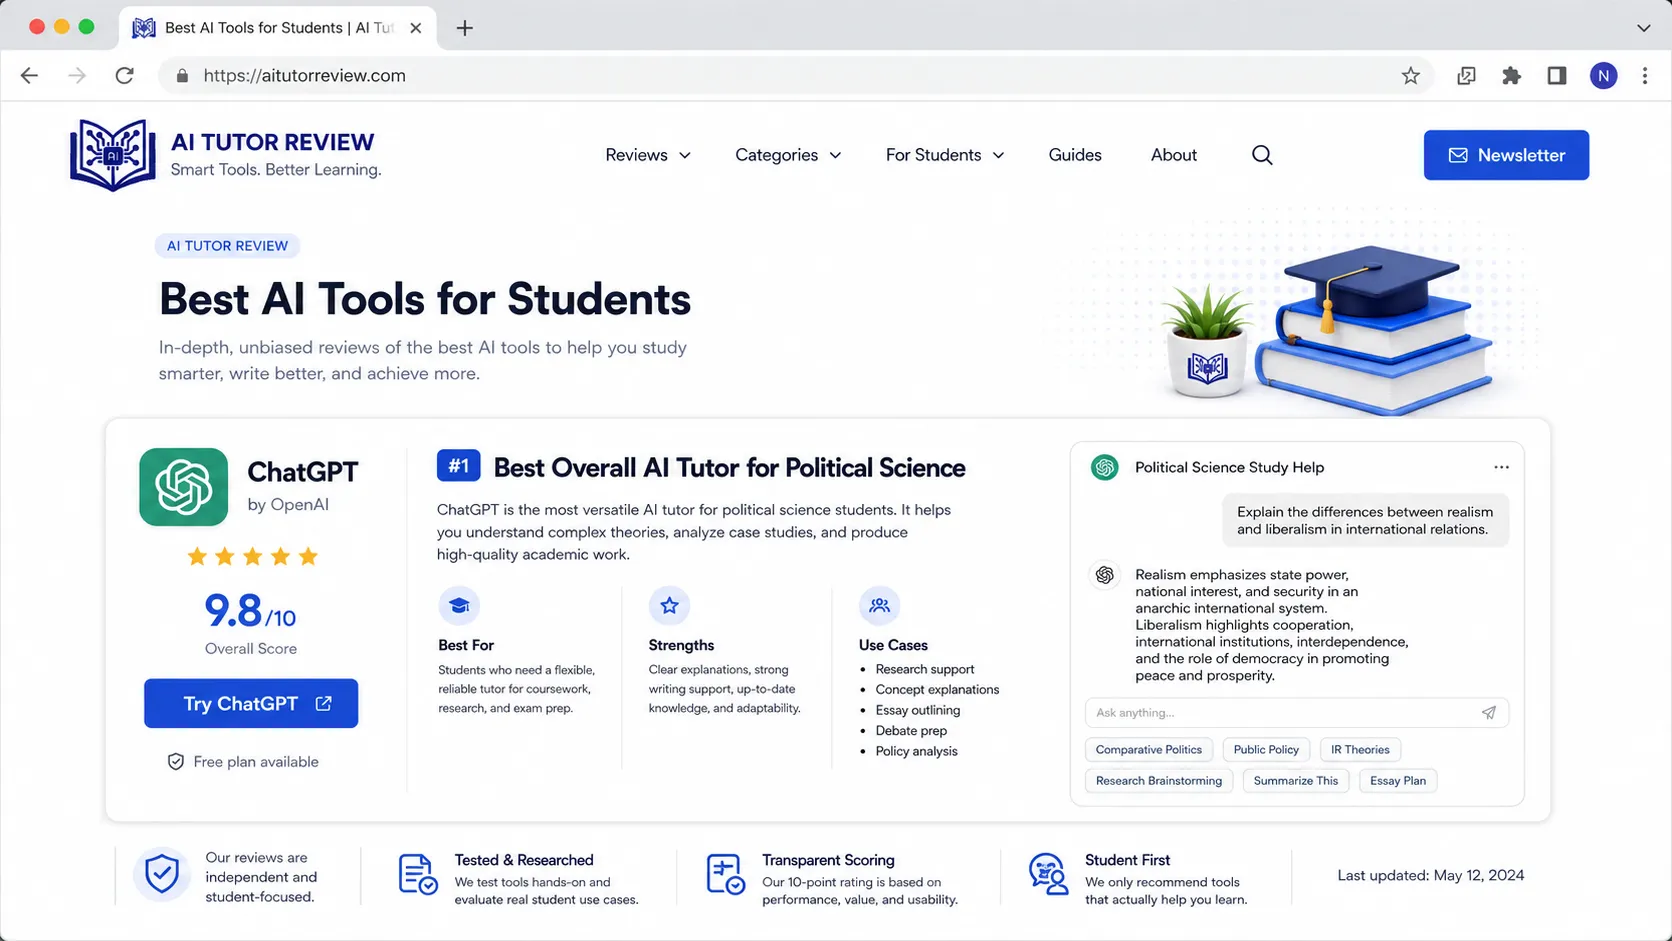Open the site search magnifier icon
1672x941 pixels.
[1262, 155]
